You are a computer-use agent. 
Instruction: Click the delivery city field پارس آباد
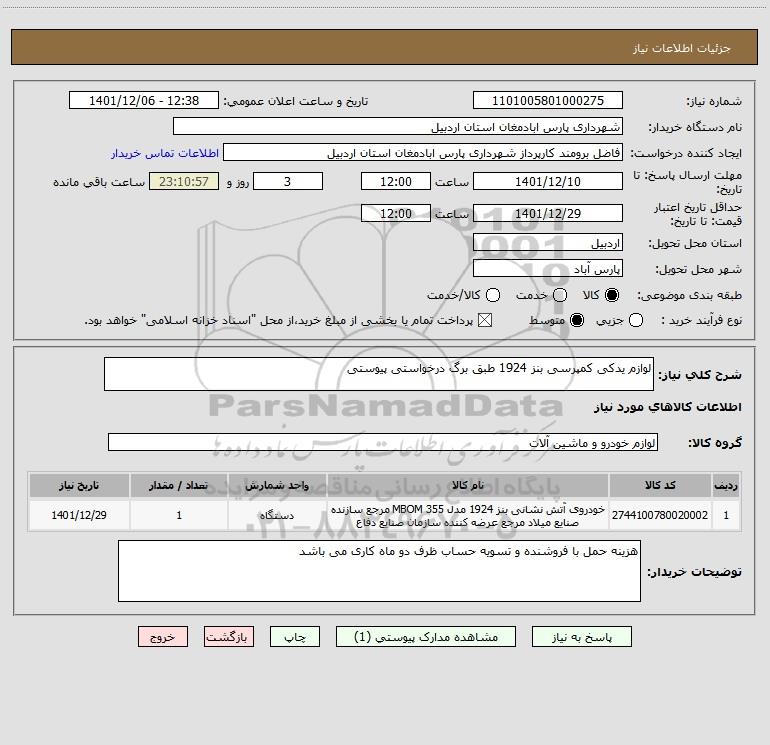[x=548, y=268]
